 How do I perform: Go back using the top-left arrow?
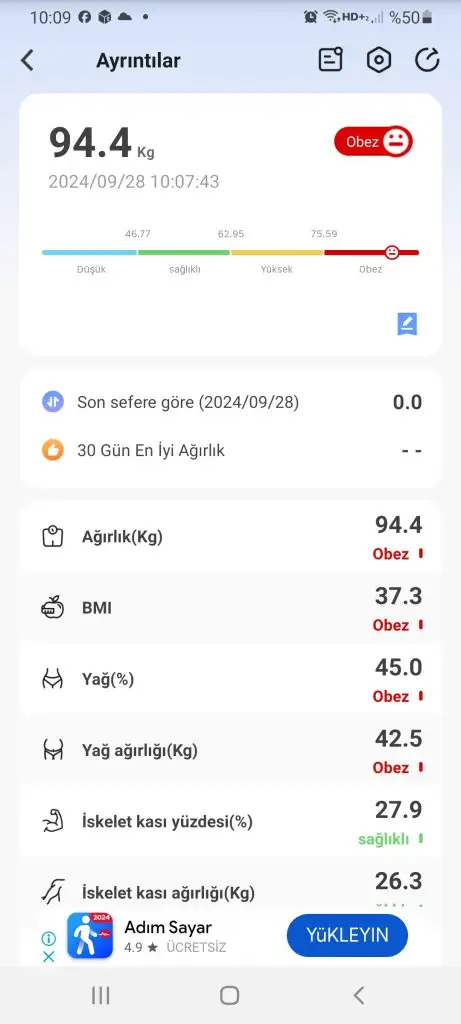click(x=27, y=61)
